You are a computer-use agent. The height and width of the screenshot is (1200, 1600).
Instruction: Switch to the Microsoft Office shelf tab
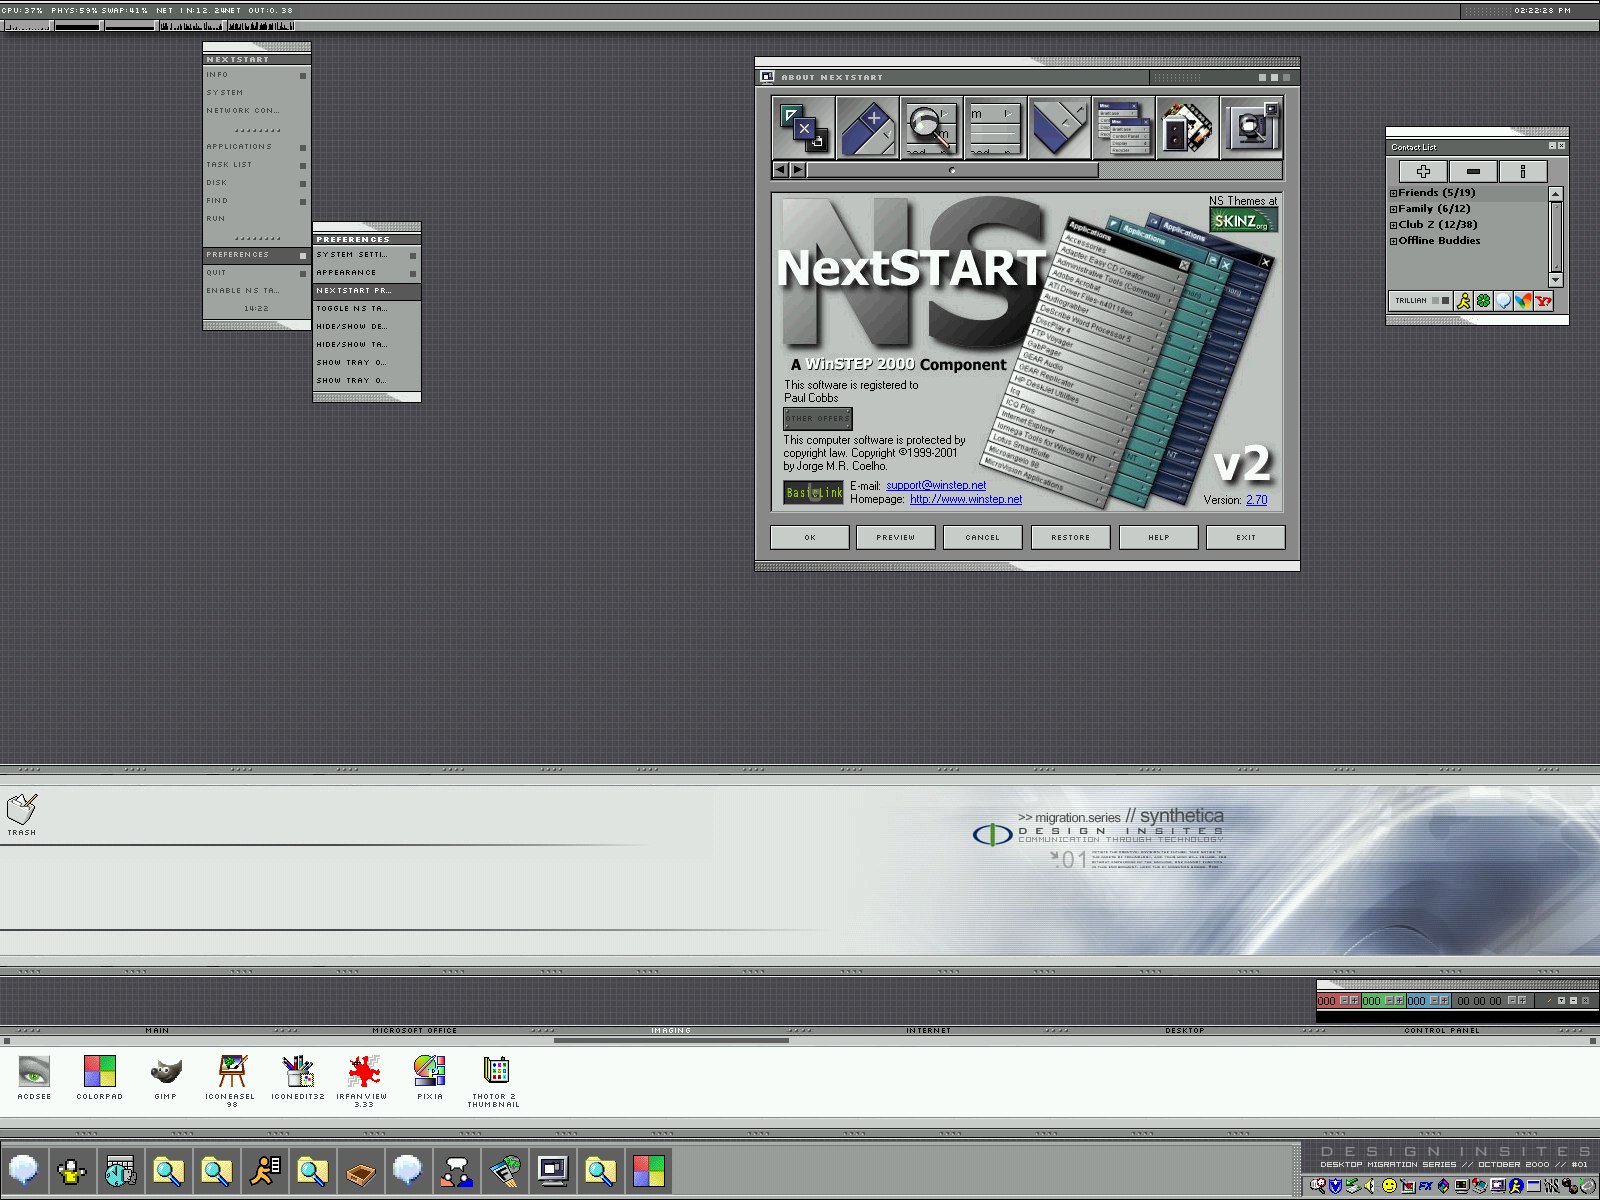pyautogui.click(x=415, y=1030)
